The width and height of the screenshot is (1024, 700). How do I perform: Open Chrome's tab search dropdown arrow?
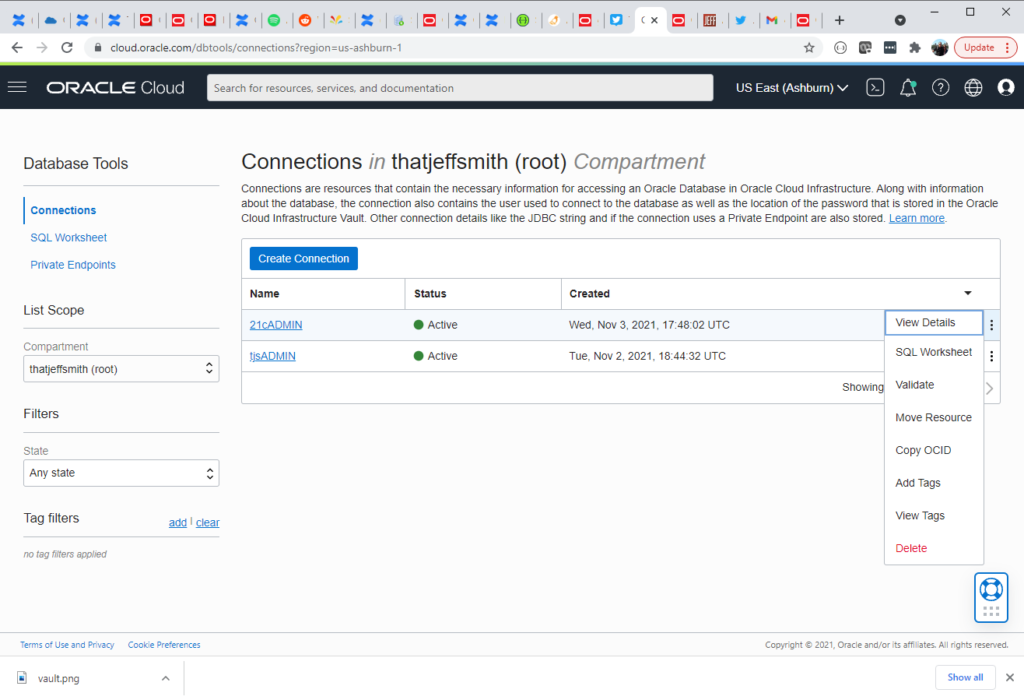900,20
